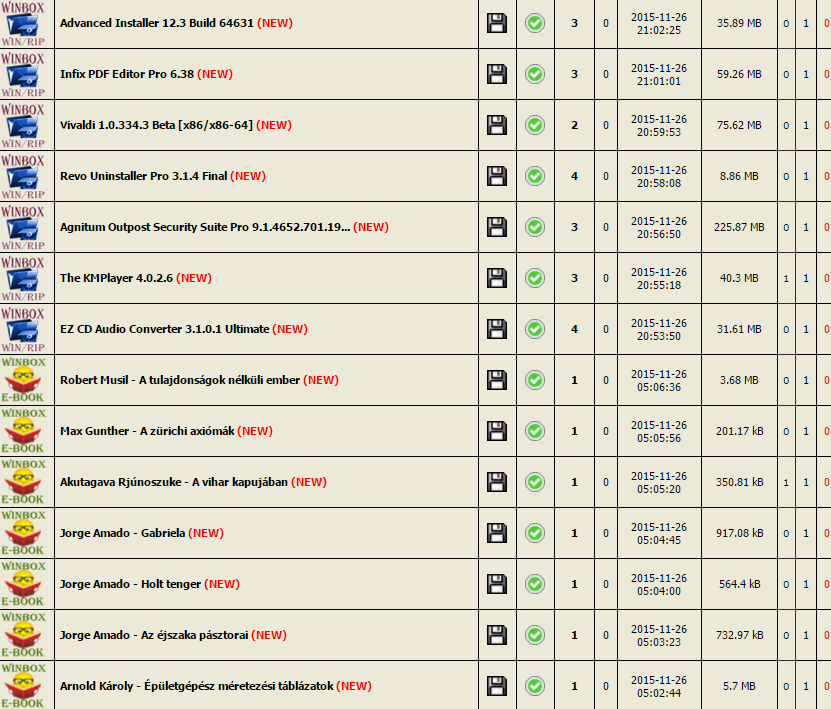Open EZ CD Audio Converter 3.1.0.1 Ultimate

pos(164,329)
